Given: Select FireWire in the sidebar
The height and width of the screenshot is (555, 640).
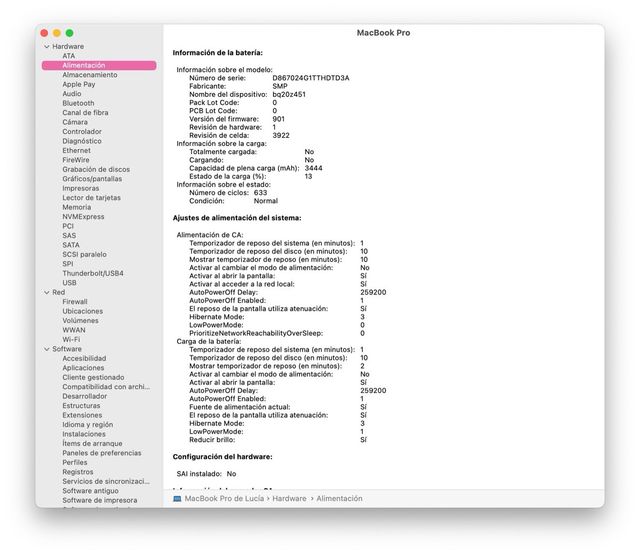Looking at the screenshot, I should tap(76, 160).
